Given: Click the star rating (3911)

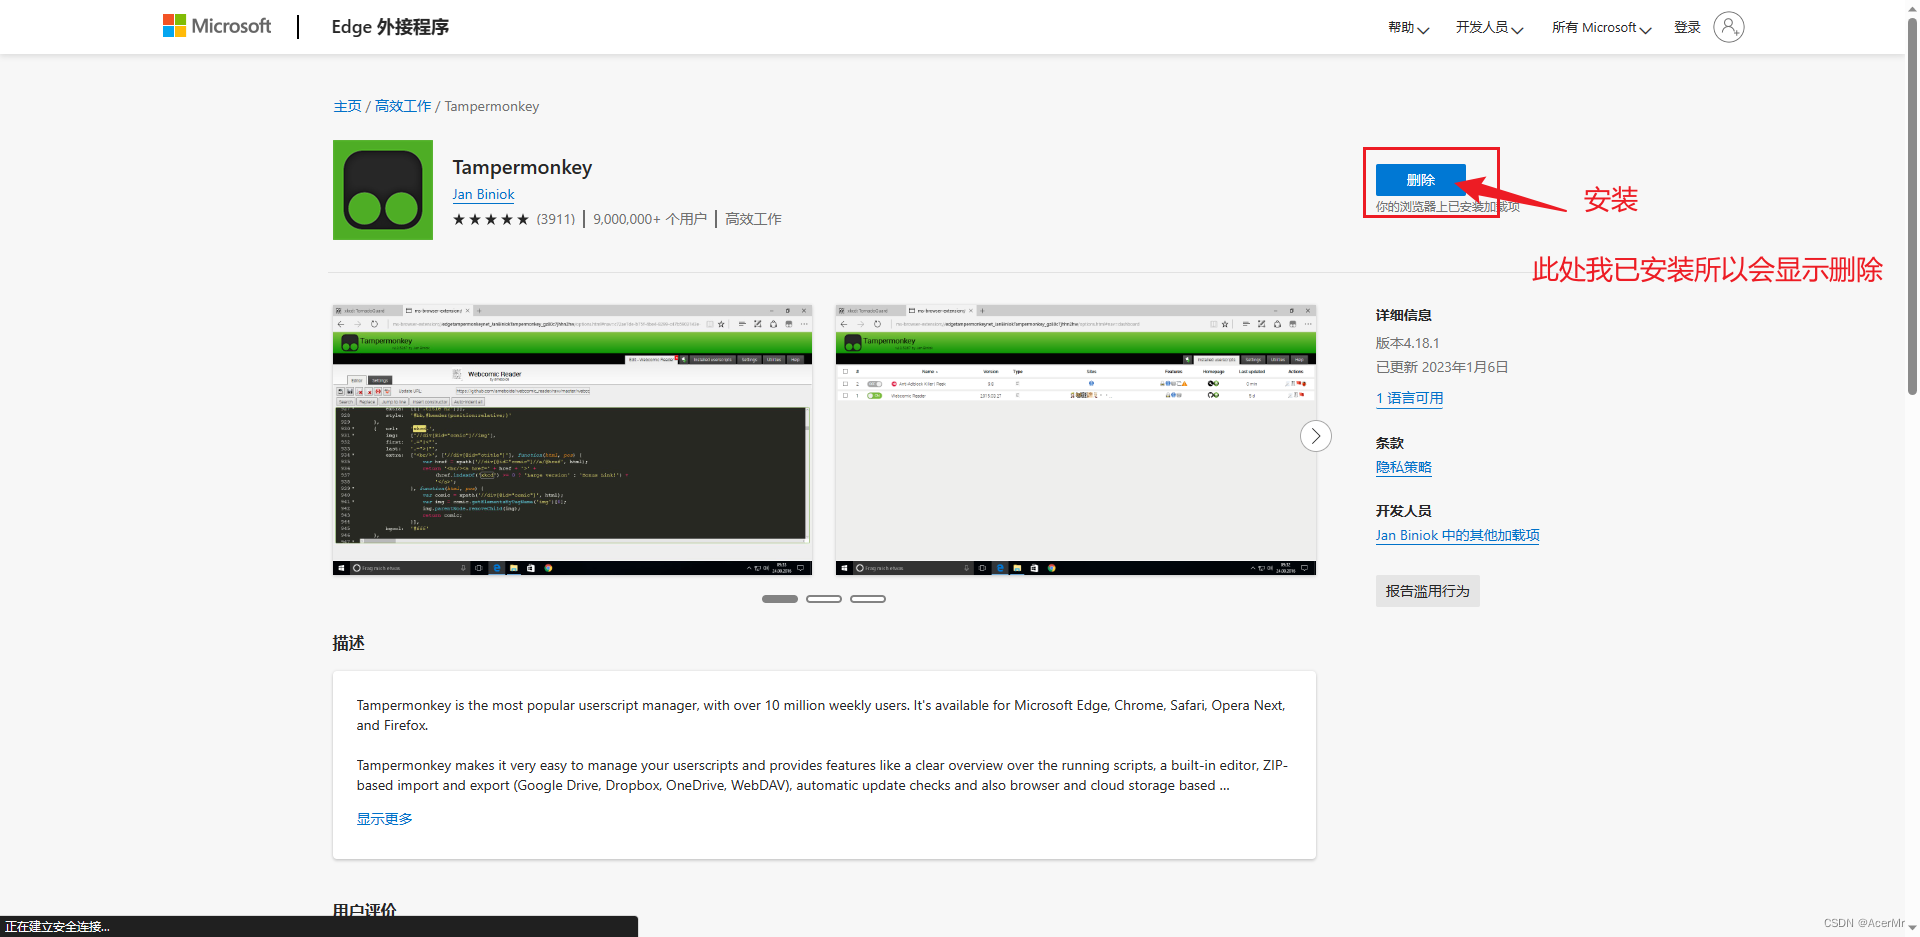Looking at the screenshot, I should tap(514, 219).
